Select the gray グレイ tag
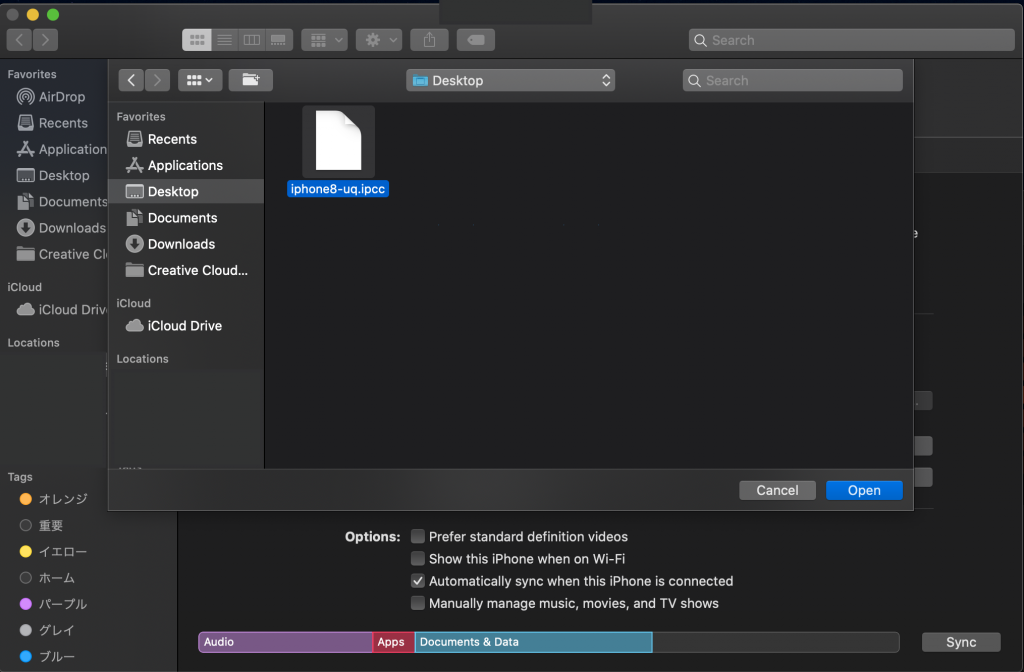 [48, 630]
